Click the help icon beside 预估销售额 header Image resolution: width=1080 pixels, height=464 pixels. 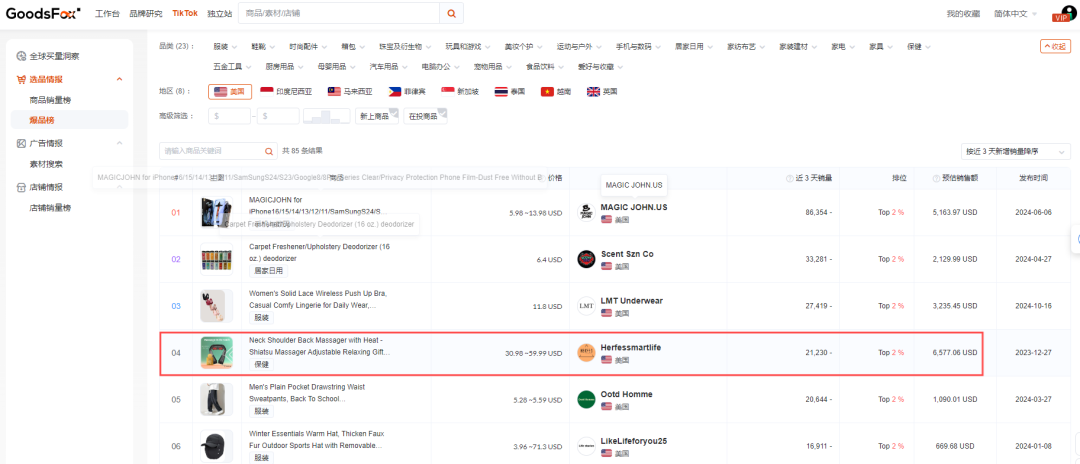coord(937,178)
